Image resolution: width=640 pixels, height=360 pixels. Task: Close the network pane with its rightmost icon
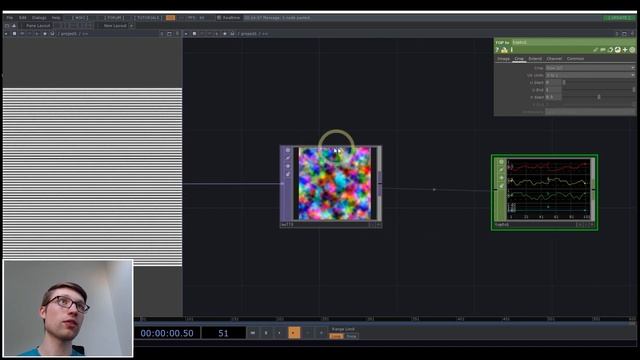coord(633,34)
